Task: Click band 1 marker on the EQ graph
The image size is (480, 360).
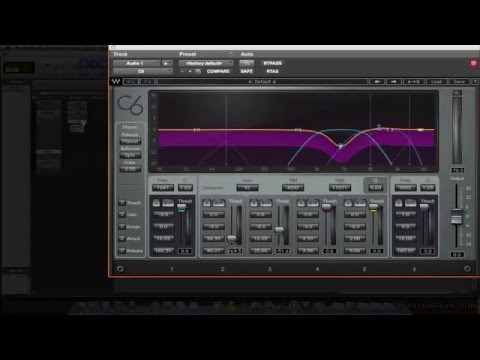Action: pyautogui.click(x=197, y=129)
